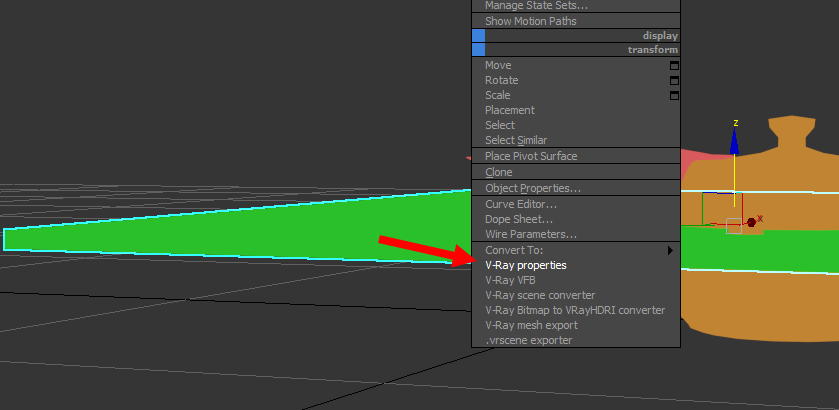Choose Placement tool entry
Viewport: 839px width, 410px height.
tap(576, 110)
